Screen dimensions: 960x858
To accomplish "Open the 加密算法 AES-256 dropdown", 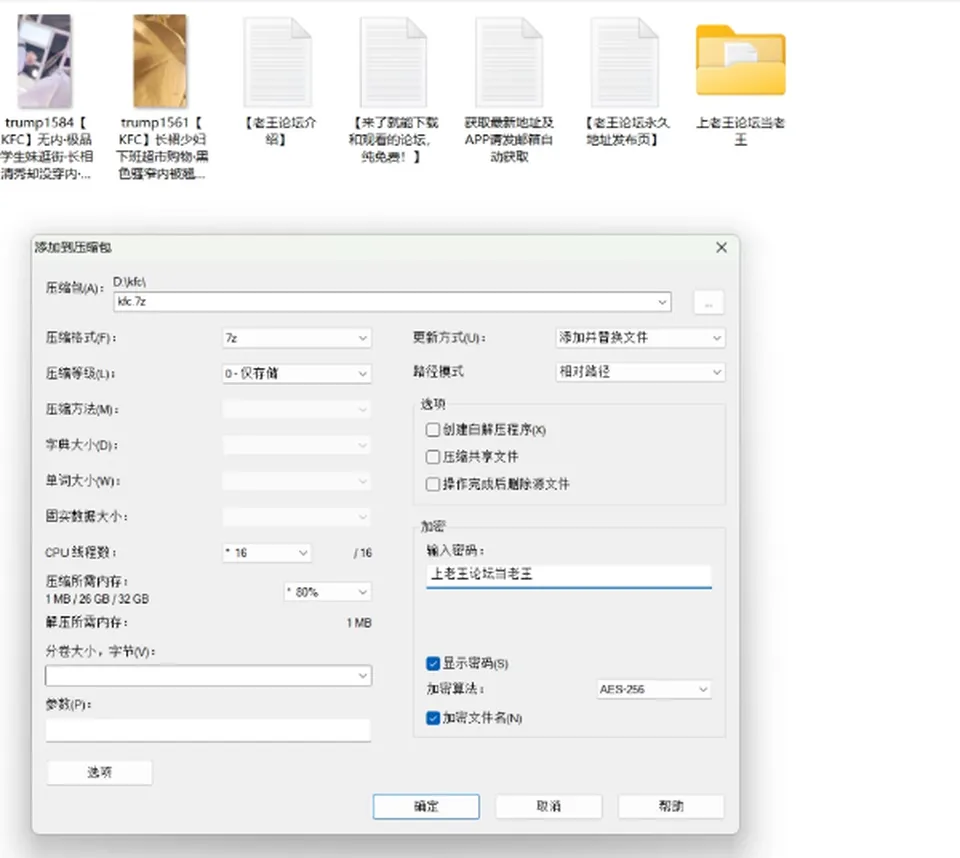I will coord(654,690).
